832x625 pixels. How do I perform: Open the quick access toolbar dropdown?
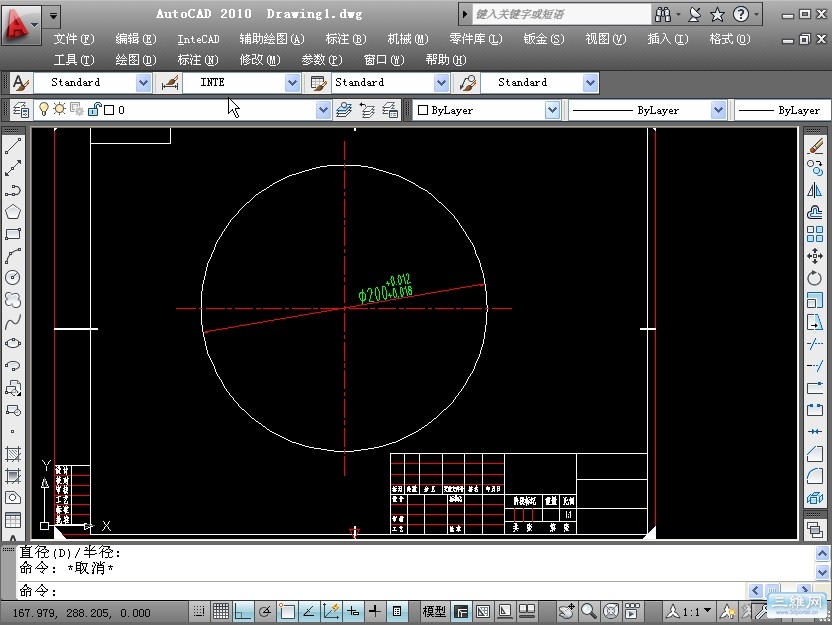click(x=53, y=16)
